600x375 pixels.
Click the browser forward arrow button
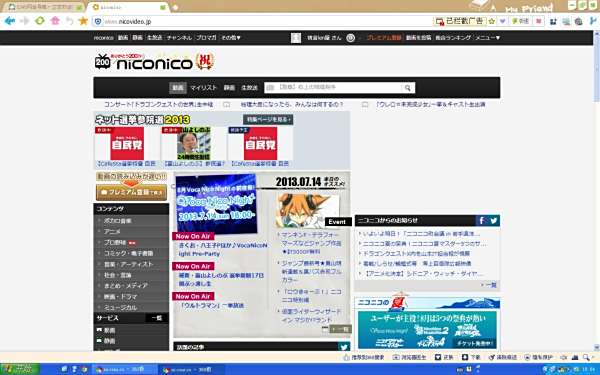point(25,21)
